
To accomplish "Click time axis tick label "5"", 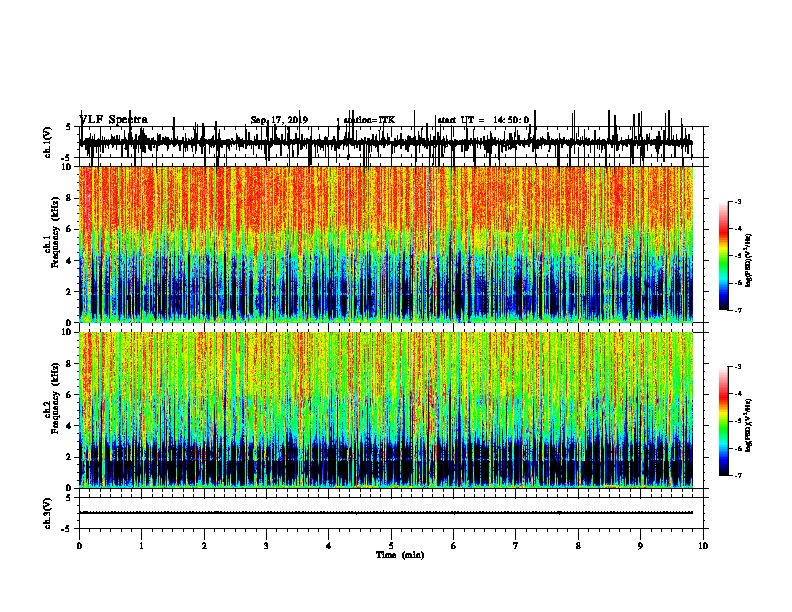I will point(391,546).
